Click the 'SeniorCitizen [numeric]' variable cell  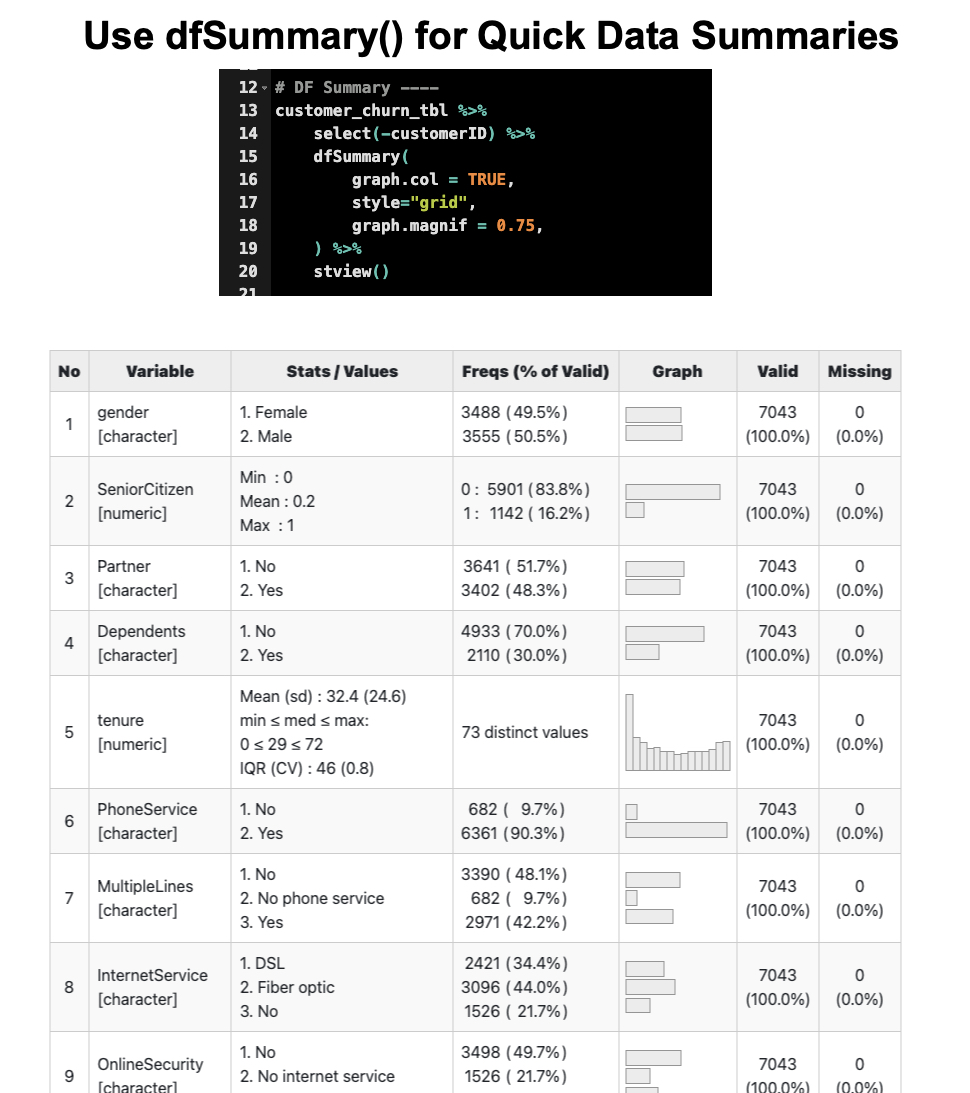tap(160, 501)
